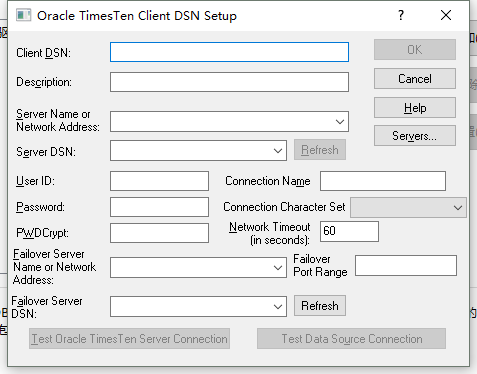Viewport: 477px width, 374px height.
Task: Click the grayed Refresh button beside Server DSN
Action: (x=320, y=150)
